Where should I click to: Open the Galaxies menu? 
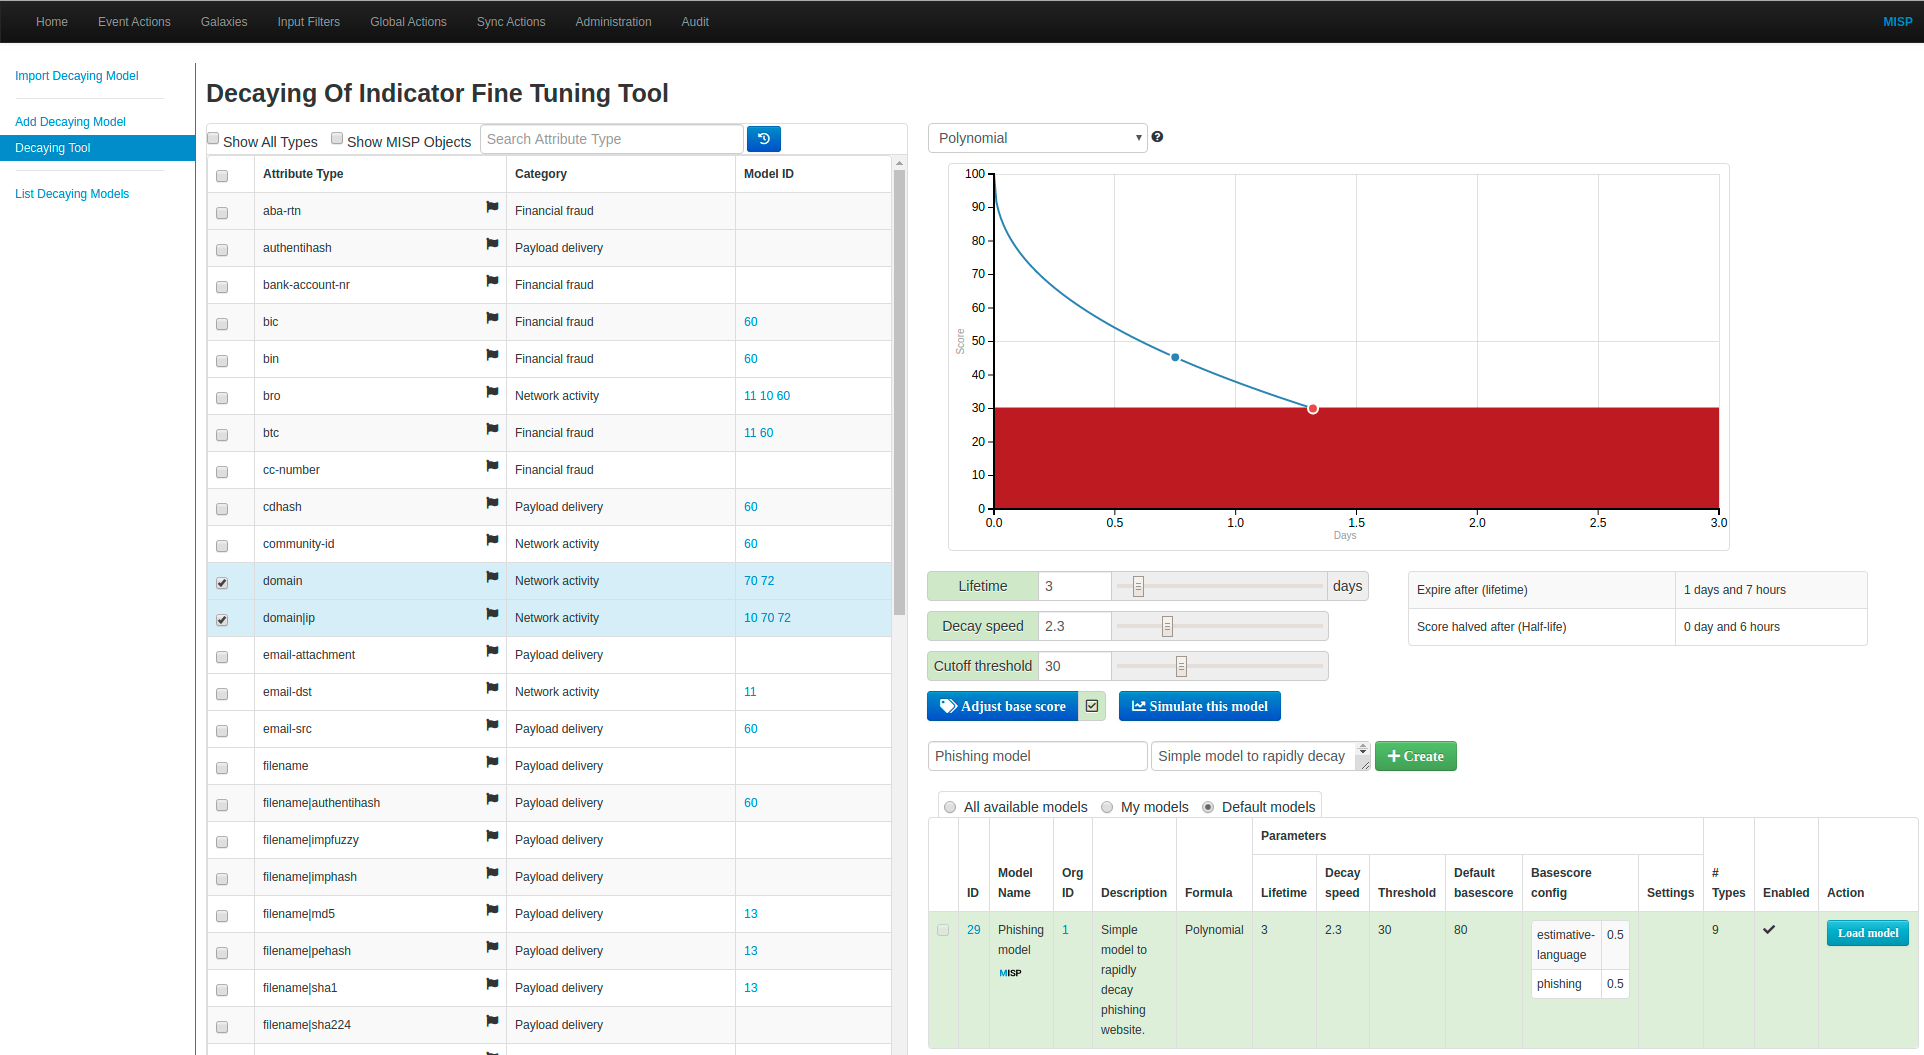coord(224,22)
